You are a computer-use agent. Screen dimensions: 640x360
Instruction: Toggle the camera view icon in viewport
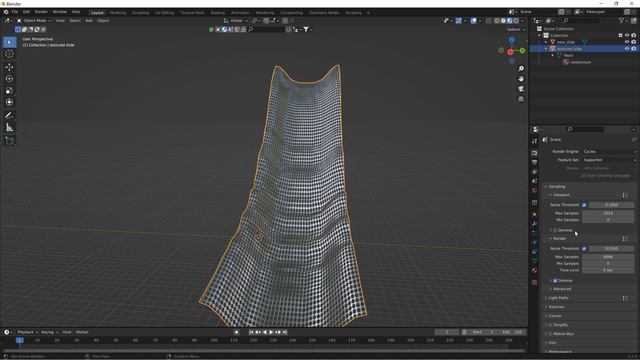521,89
